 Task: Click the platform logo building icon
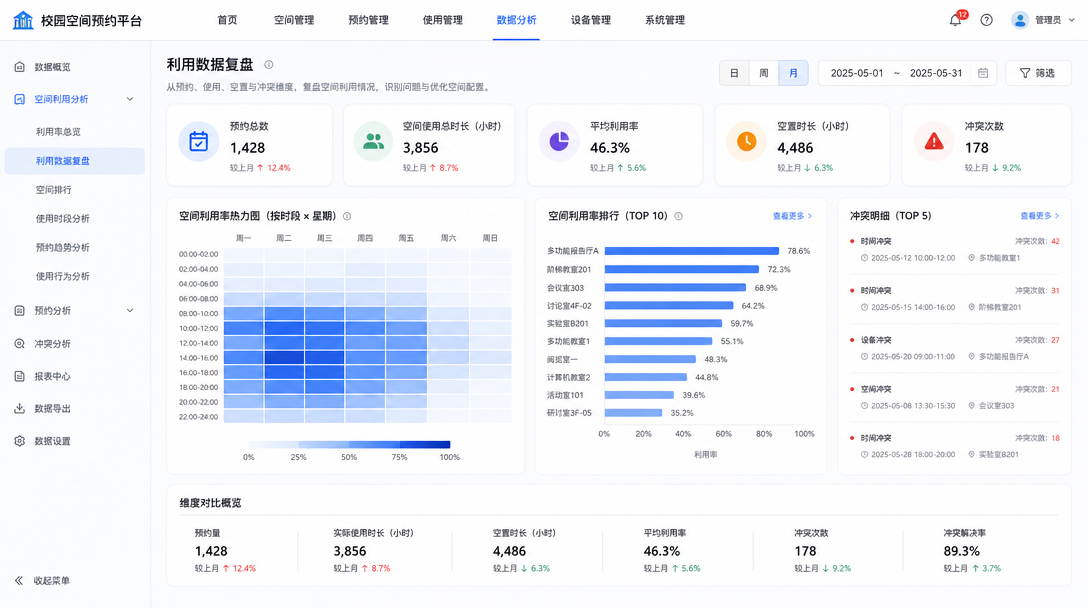(23, 20)
